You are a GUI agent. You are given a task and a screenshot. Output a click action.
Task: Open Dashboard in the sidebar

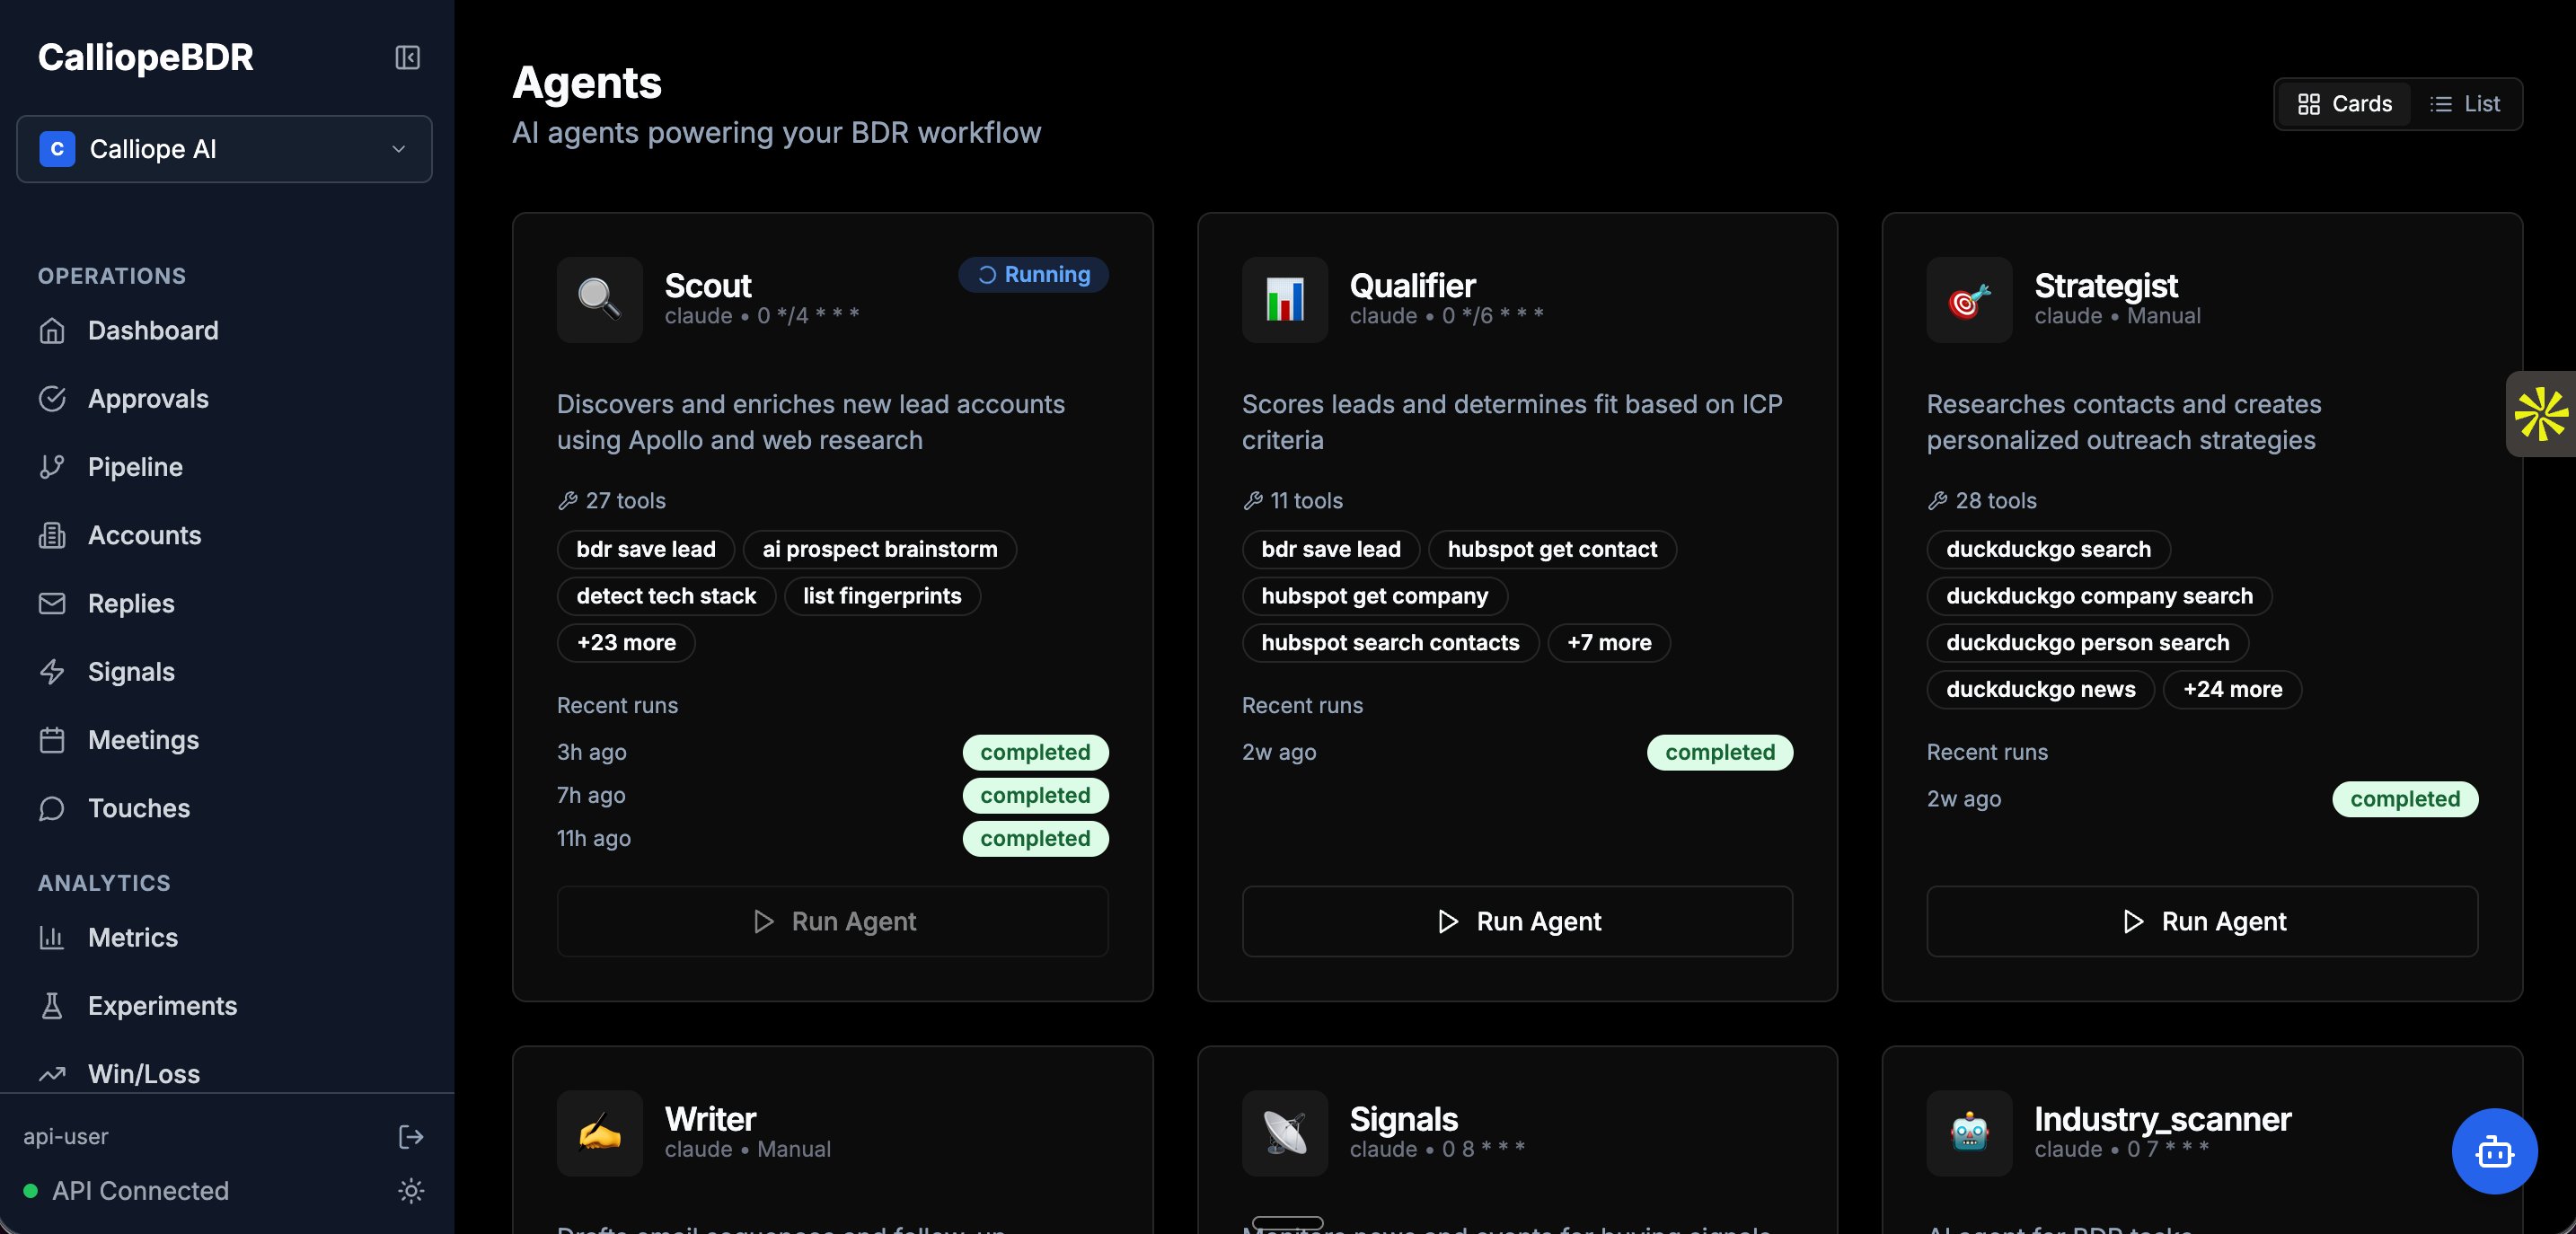point(152,330)
